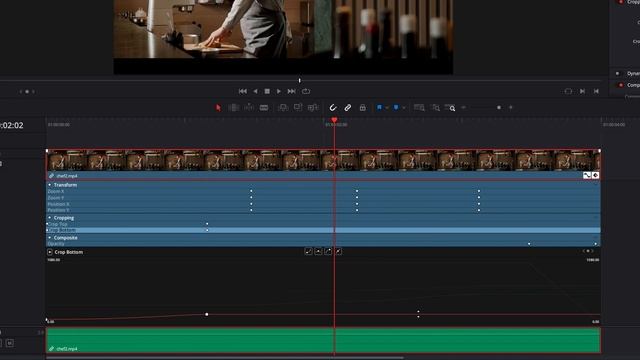Viewport: 640px width, 360px height.
Task: Click the minus zoom out button
Action: (x=464, y=108)
